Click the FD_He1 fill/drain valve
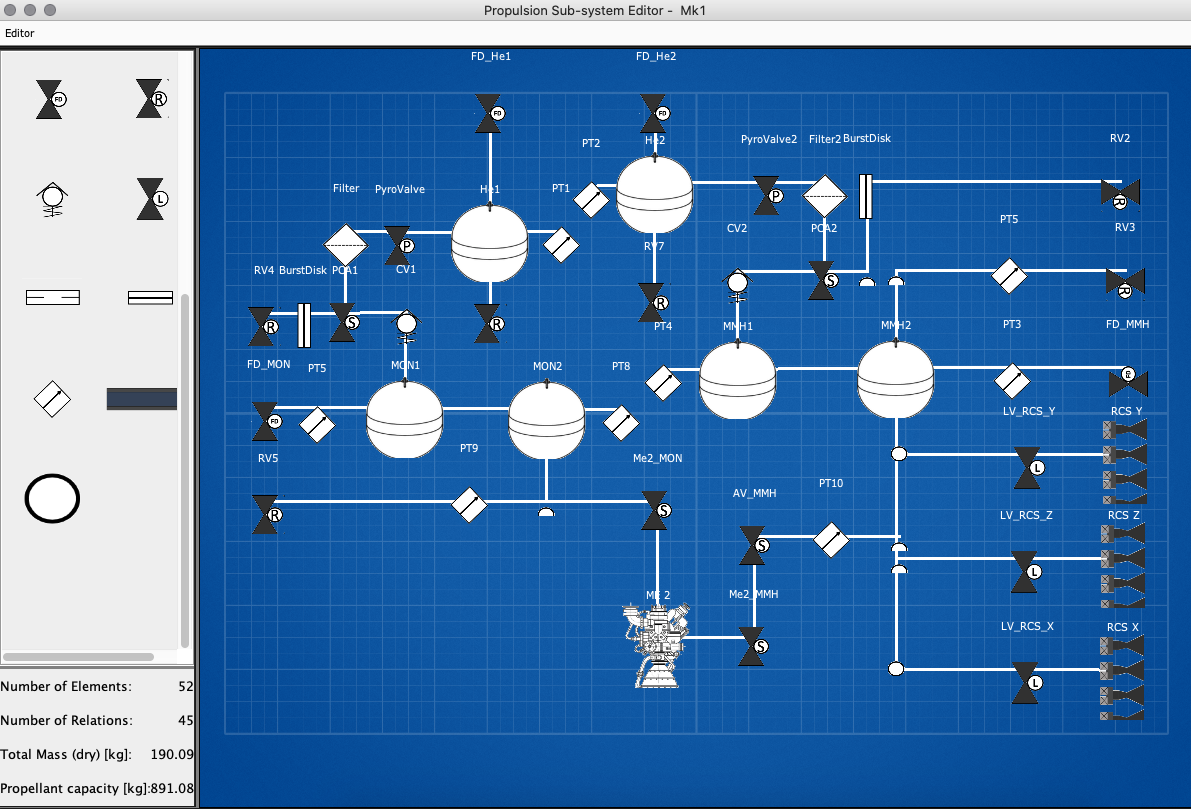Image resolution: width=1191 pixels, height=809 pixels. point(489,114)
